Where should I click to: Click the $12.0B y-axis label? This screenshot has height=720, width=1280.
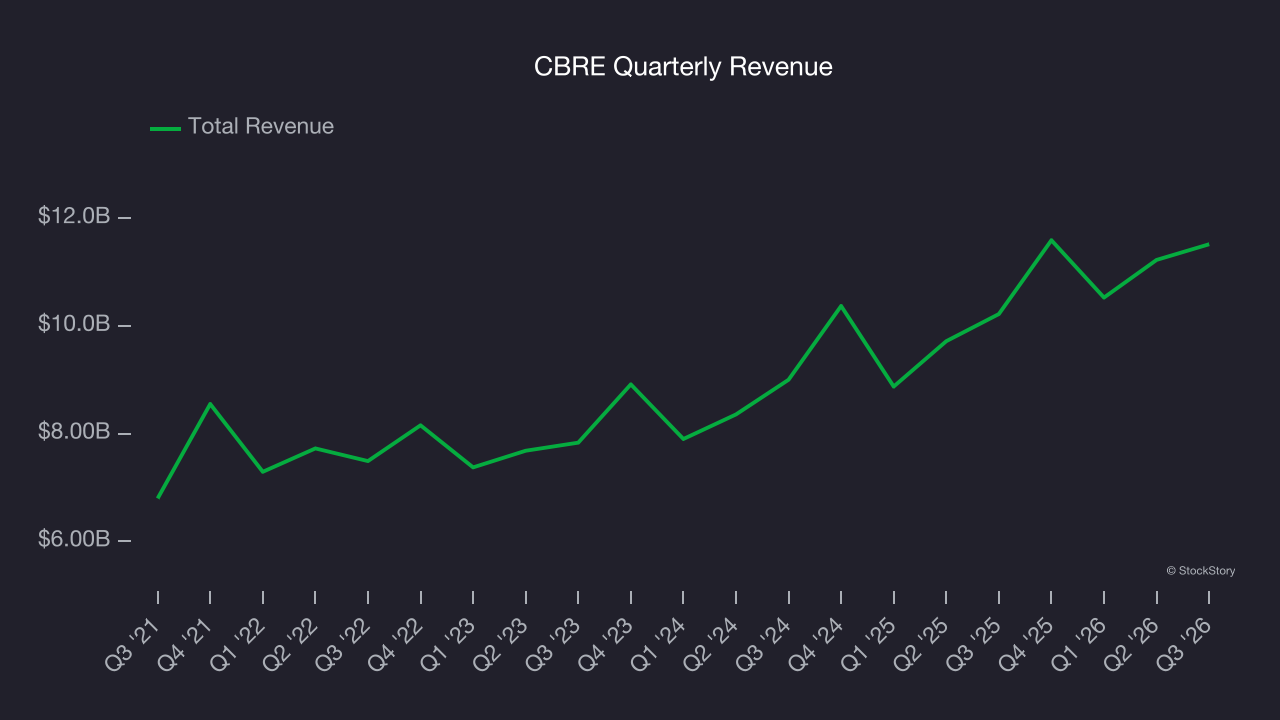click(x=75, y=216)
